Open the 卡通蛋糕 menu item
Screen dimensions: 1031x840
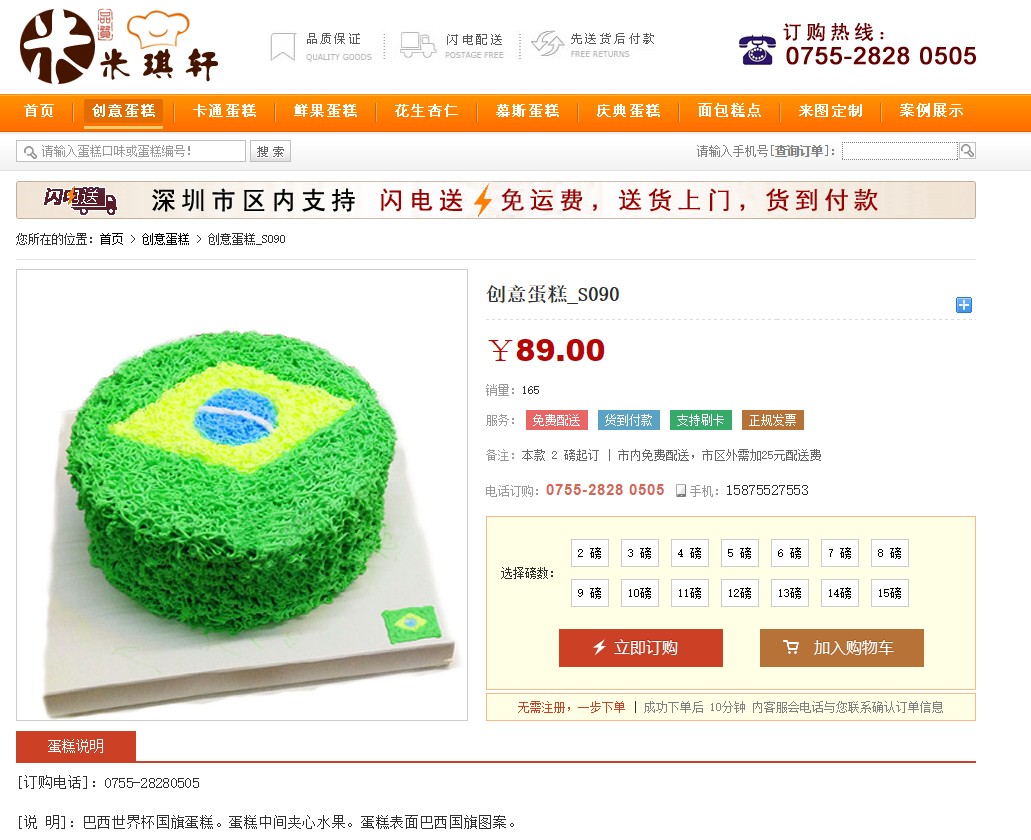(x=225, y=110)
